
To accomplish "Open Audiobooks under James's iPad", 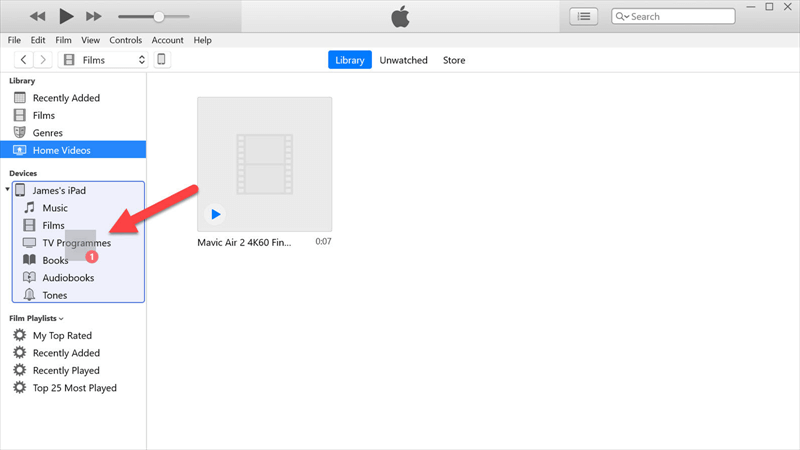I will coord(68,278).
